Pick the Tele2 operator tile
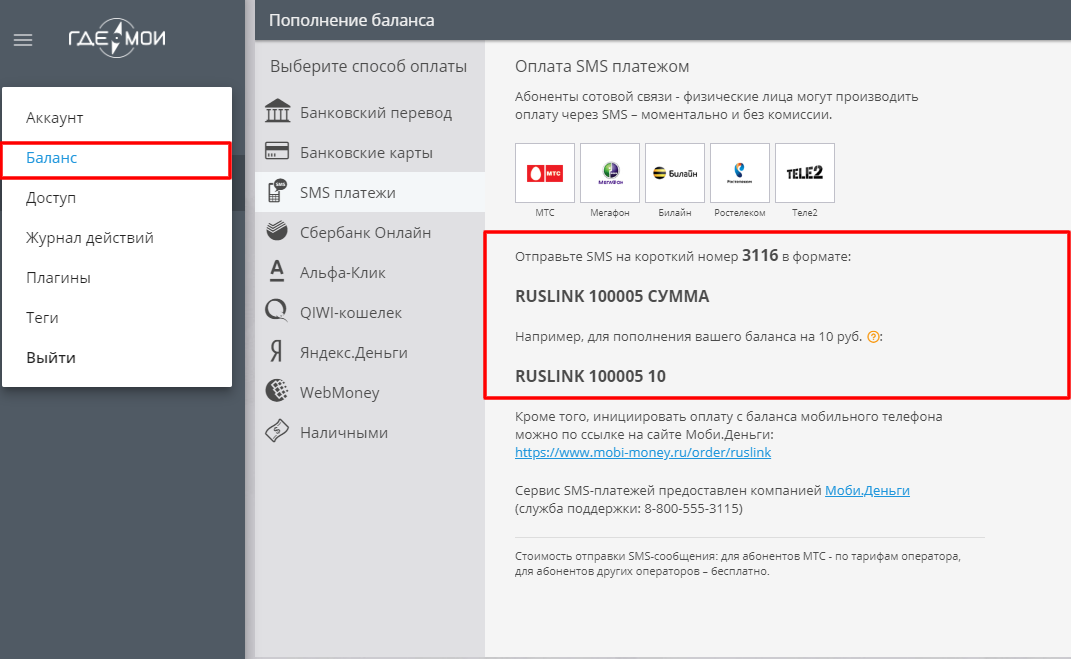Image resolution: width=1071 pixels, height=659 pixels. [805, 173]
